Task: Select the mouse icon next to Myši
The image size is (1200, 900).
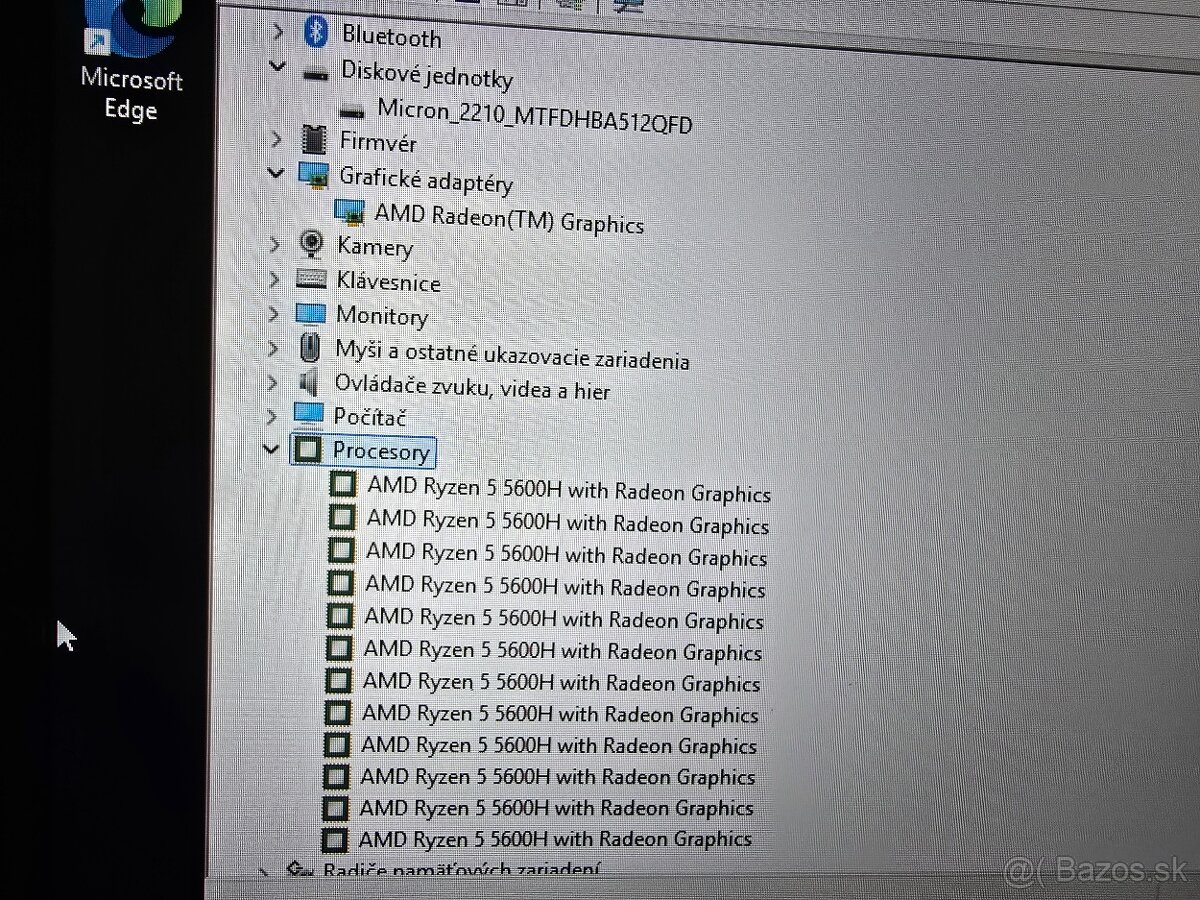Action: [x=310, y=347]
